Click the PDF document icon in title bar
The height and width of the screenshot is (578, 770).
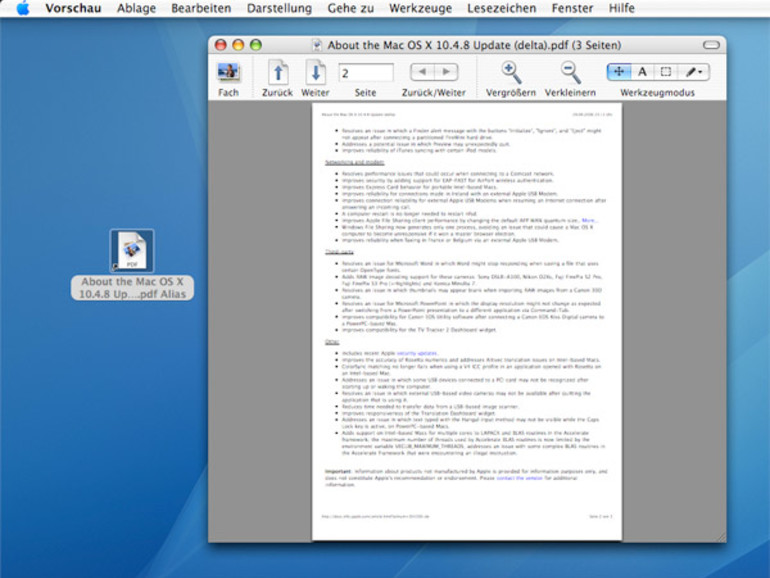click(x=317, y=45)
